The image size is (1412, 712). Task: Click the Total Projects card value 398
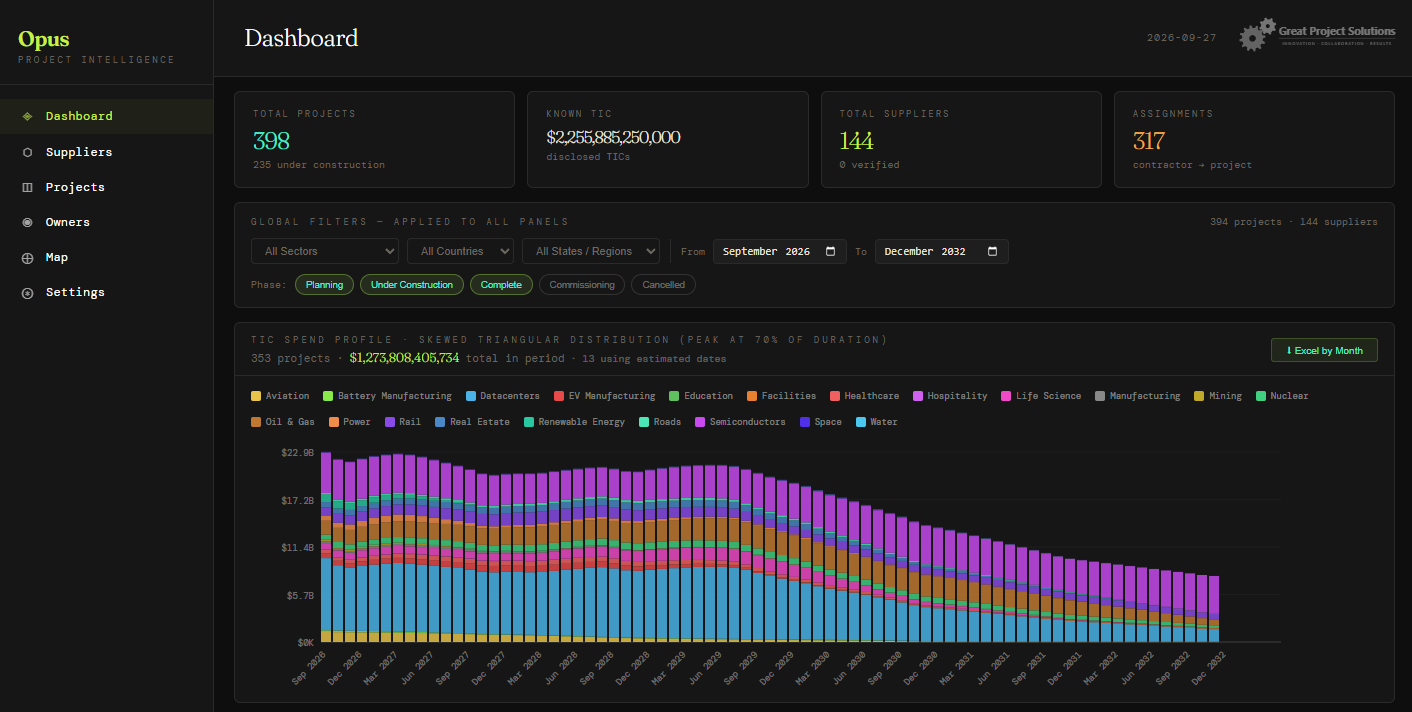pyautogui.click(x=271, y=140)
